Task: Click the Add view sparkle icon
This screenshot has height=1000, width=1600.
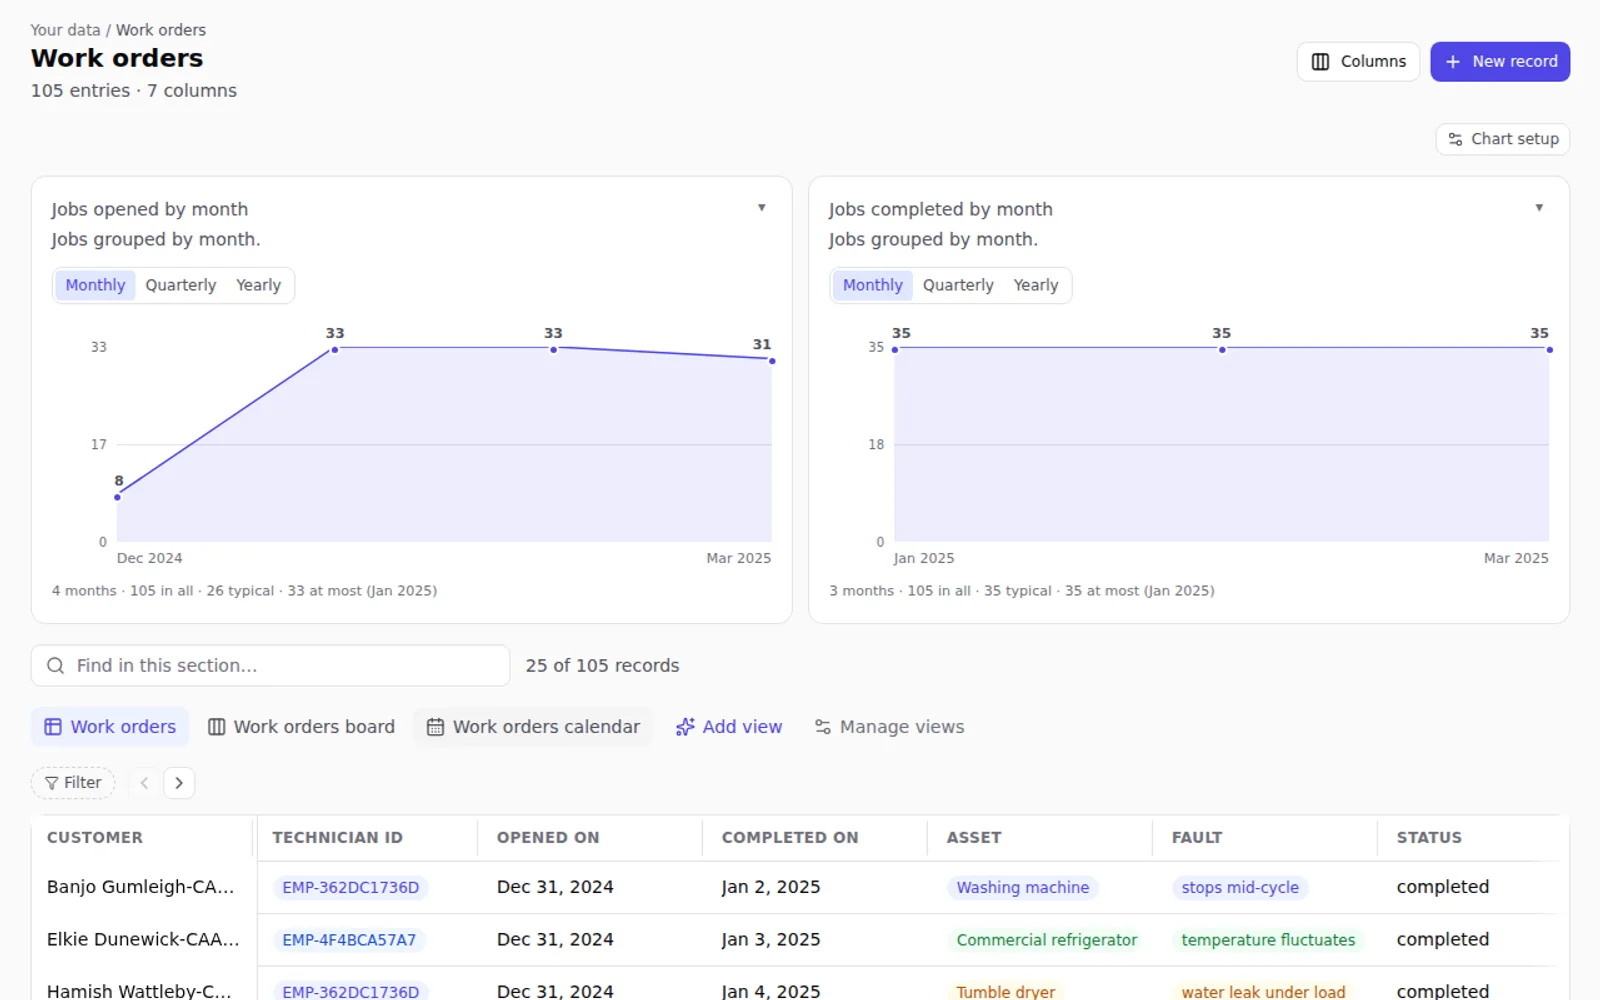Action: tap(685, 727)
